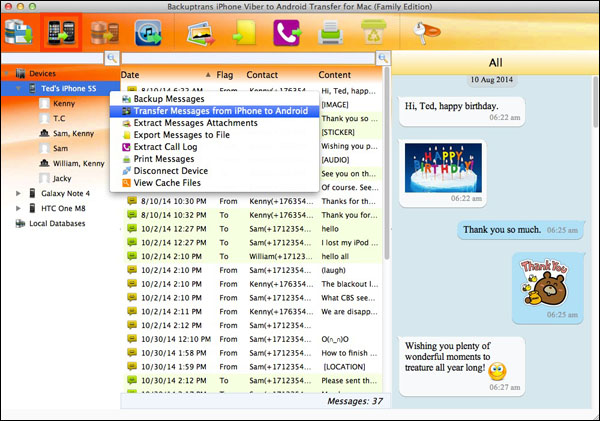The height and width of the screenshot is (421, 600).
Task: Select the 'Please sent th...' message row
Action: [253, 380]
